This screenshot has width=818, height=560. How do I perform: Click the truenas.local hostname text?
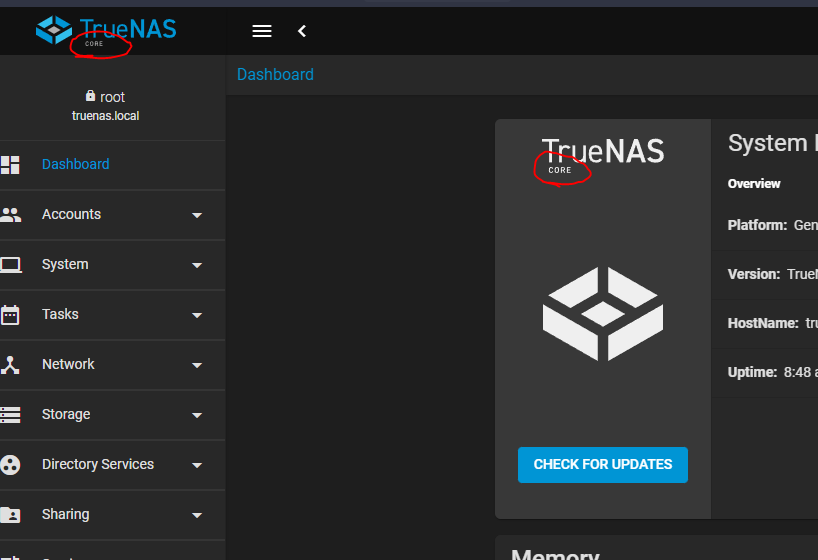[x=105, y=116]
